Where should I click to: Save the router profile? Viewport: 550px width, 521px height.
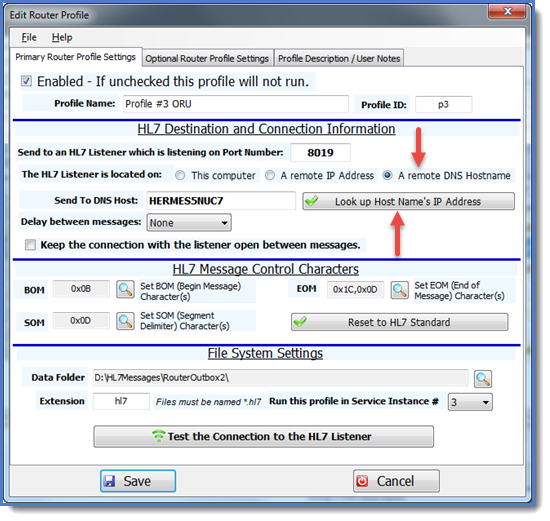[x=138, y=481]
